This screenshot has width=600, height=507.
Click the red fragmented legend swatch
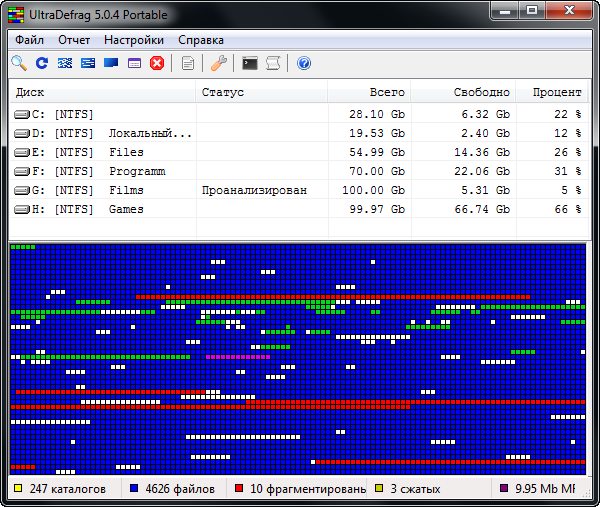(x=240, y=489)
